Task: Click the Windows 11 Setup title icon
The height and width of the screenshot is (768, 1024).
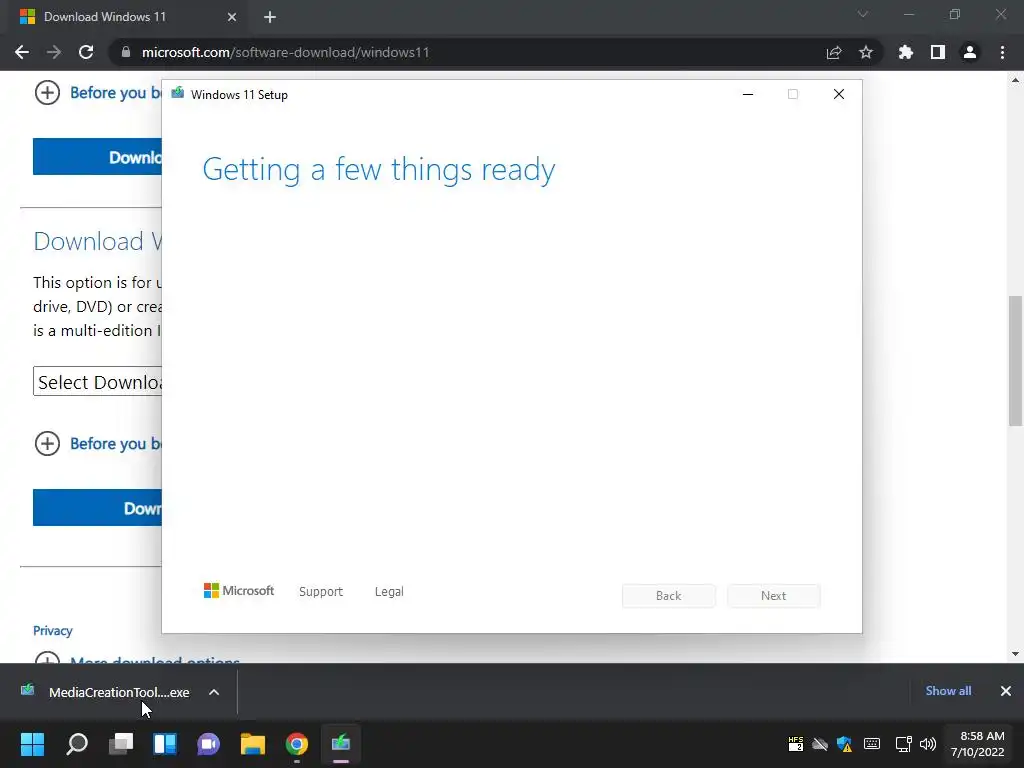Action: click(x=178, y=93)
